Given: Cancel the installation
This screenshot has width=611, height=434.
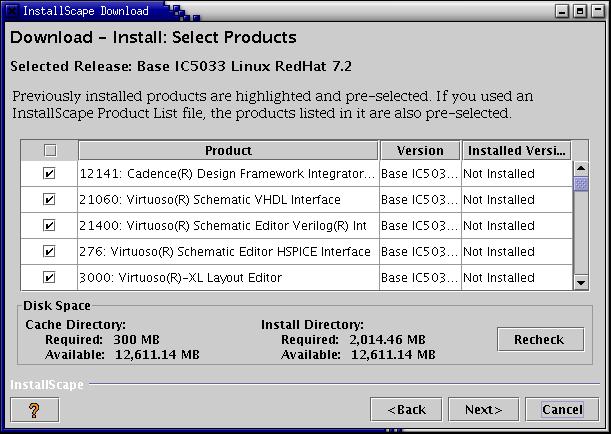Looking at the screenshot, I should point(562,409).
